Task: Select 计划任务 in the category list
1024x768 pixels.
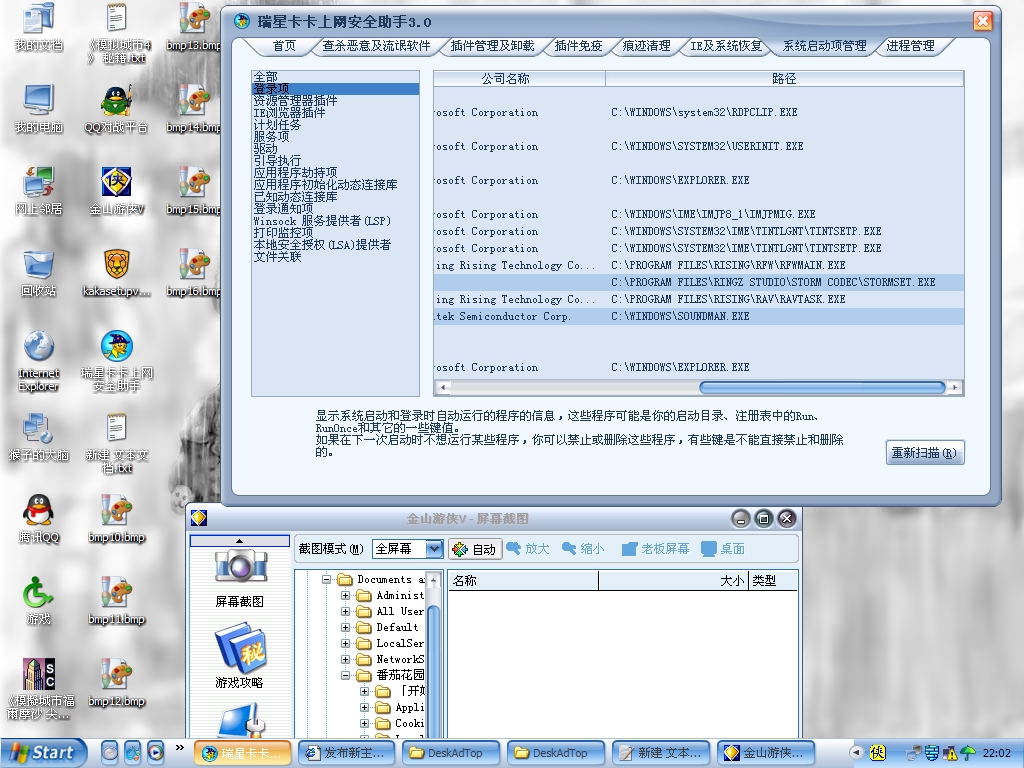Action: click(335, 125)
